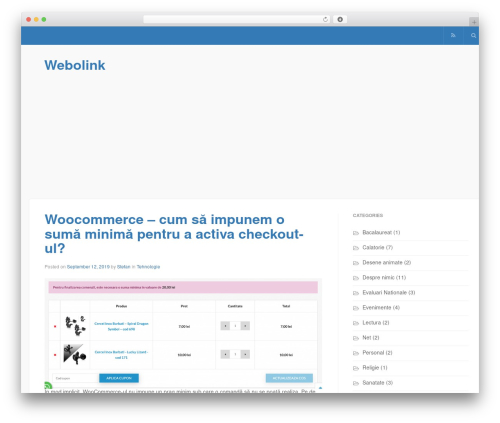Select the Lectura (2) category
The width and height of the screenshot is (500, 423).
coord(376,322)
